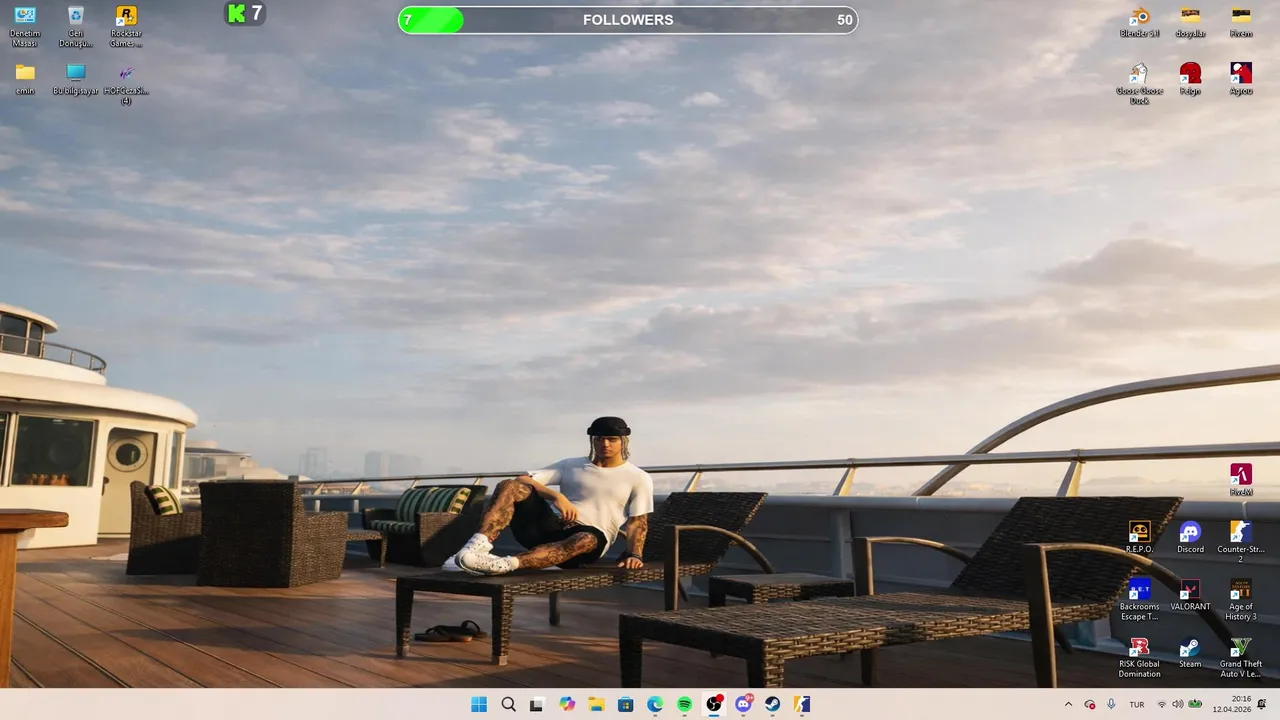Switch to Discord in the taskbar
This screenshot has height=720, width=1280.
tap(743, 704)
